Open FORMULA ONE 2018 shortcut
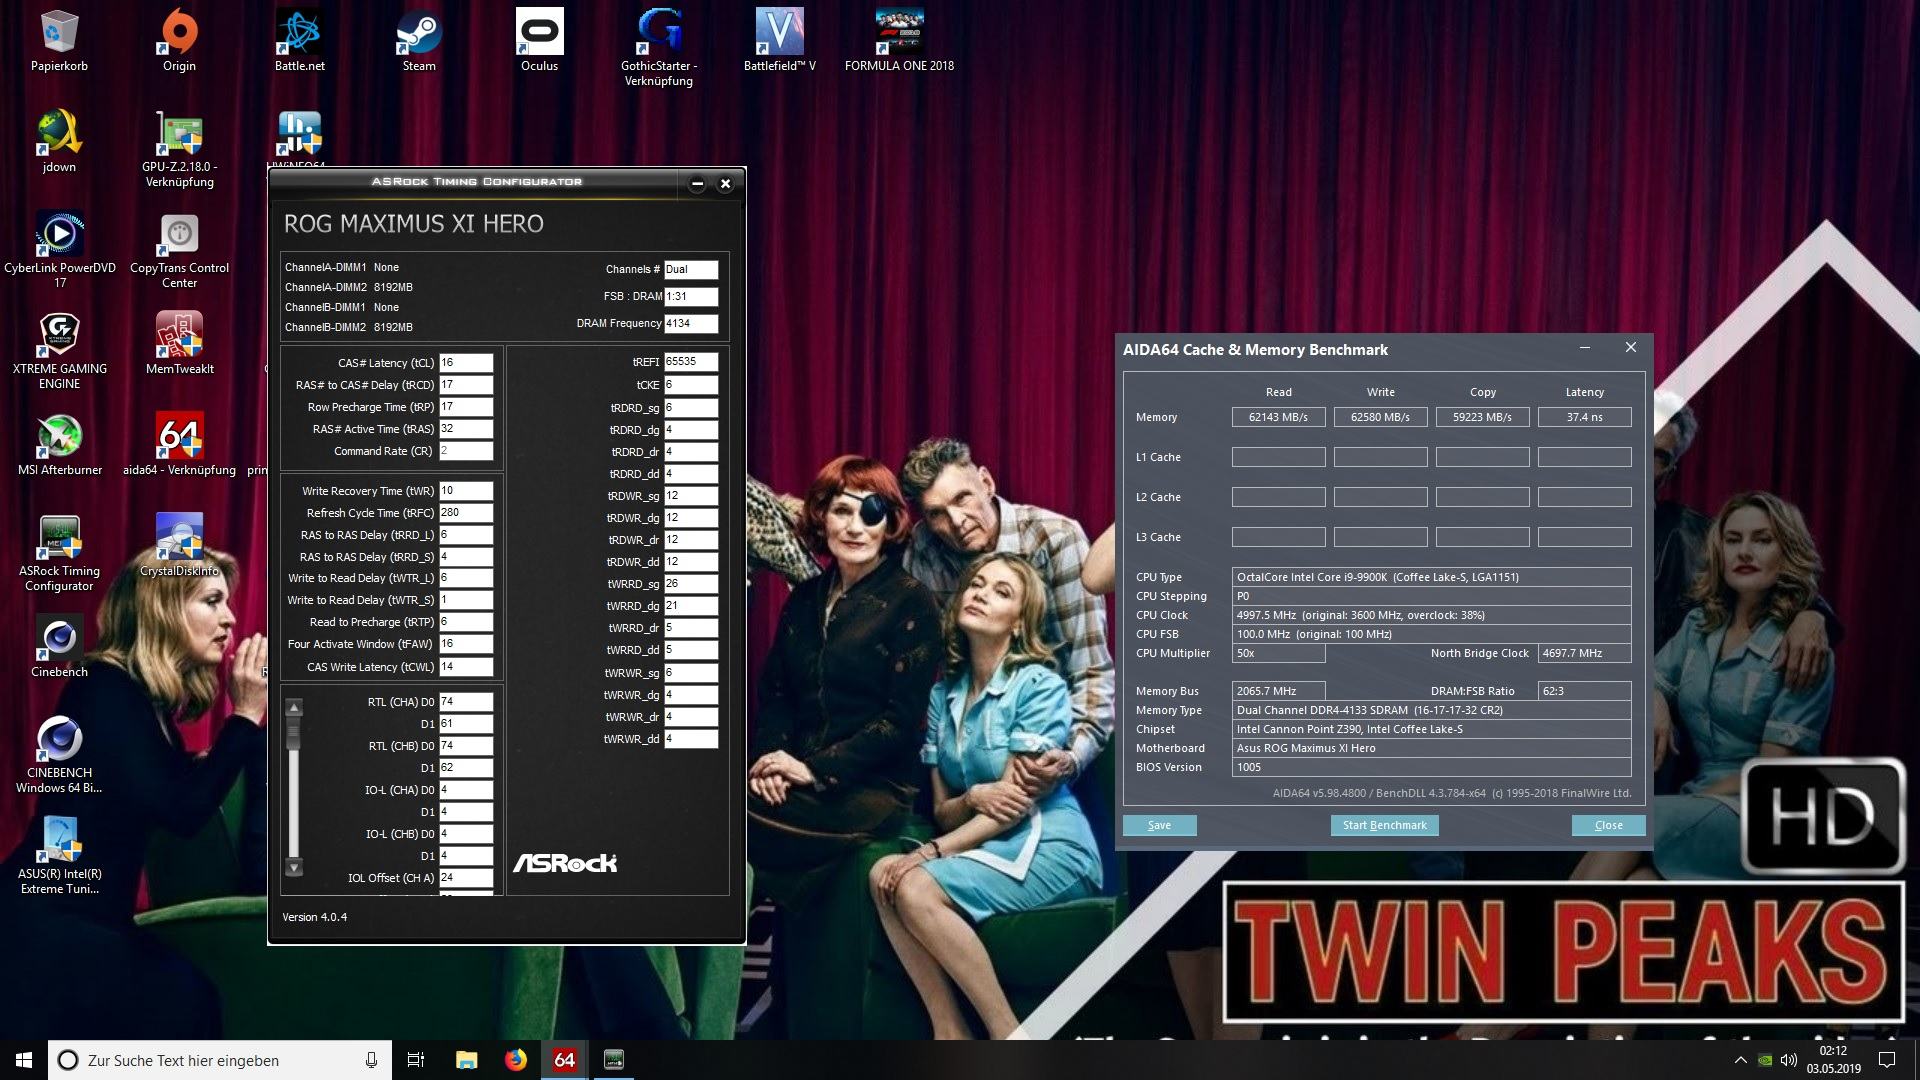The image size is (1920, 1080). pos(899,42)
